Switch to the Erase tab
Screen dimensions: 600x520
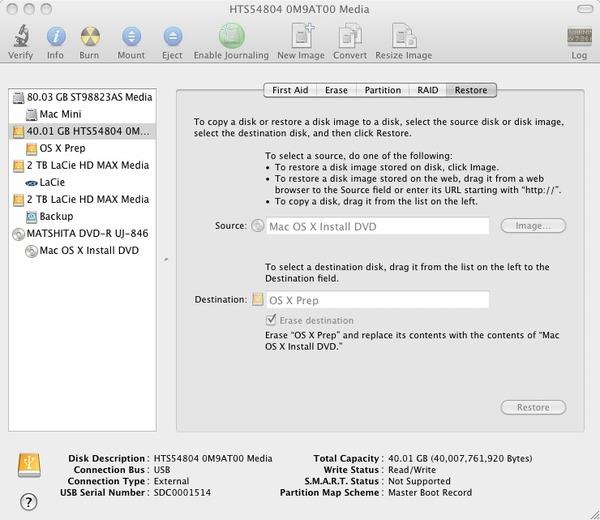pyautogui.click(x=336, y=90)
